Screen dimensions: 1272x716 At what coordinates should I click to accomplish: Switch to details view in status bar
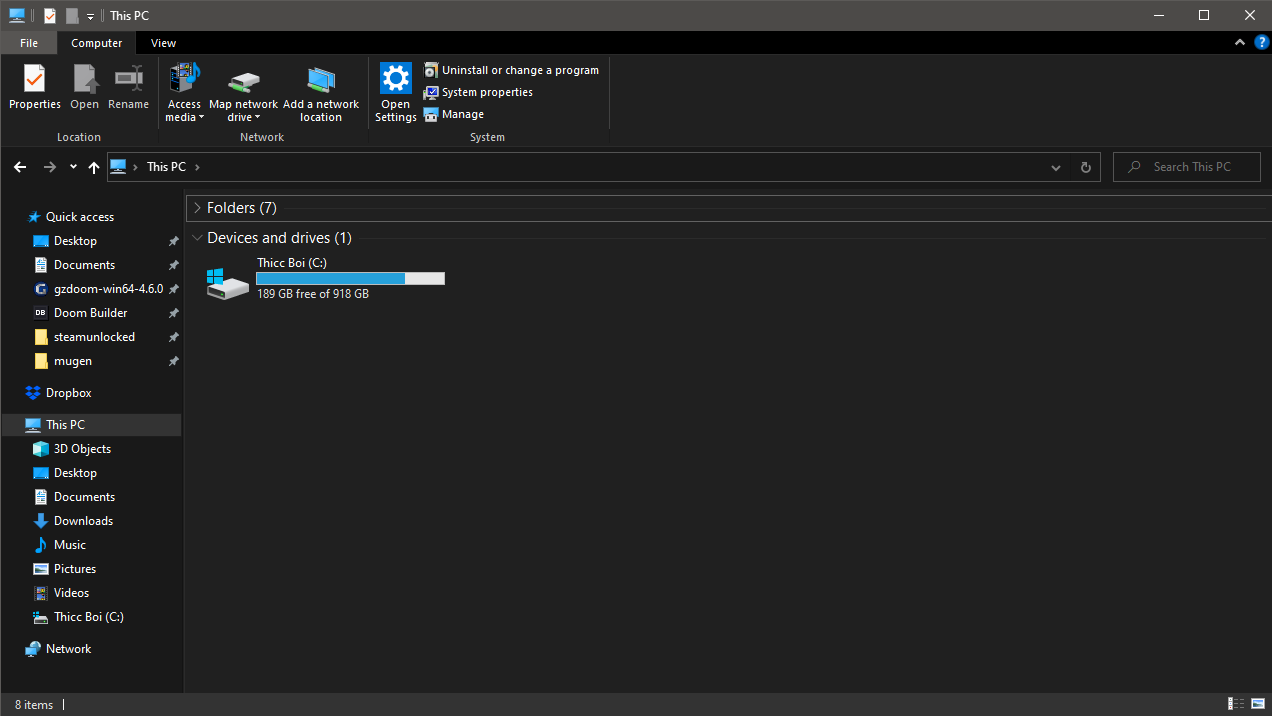point(1236,705)
